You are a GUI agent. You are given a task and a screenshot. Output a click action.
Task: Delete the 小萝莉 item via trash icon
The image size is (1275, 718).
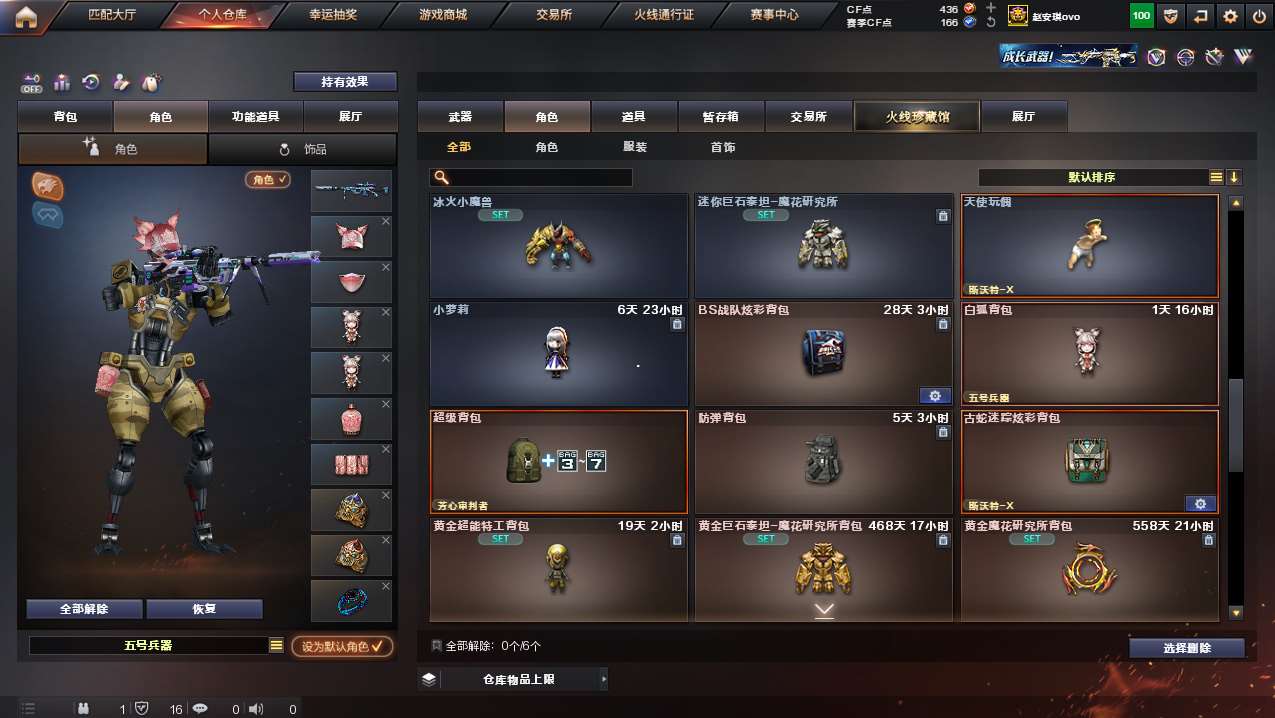point(677,324)
